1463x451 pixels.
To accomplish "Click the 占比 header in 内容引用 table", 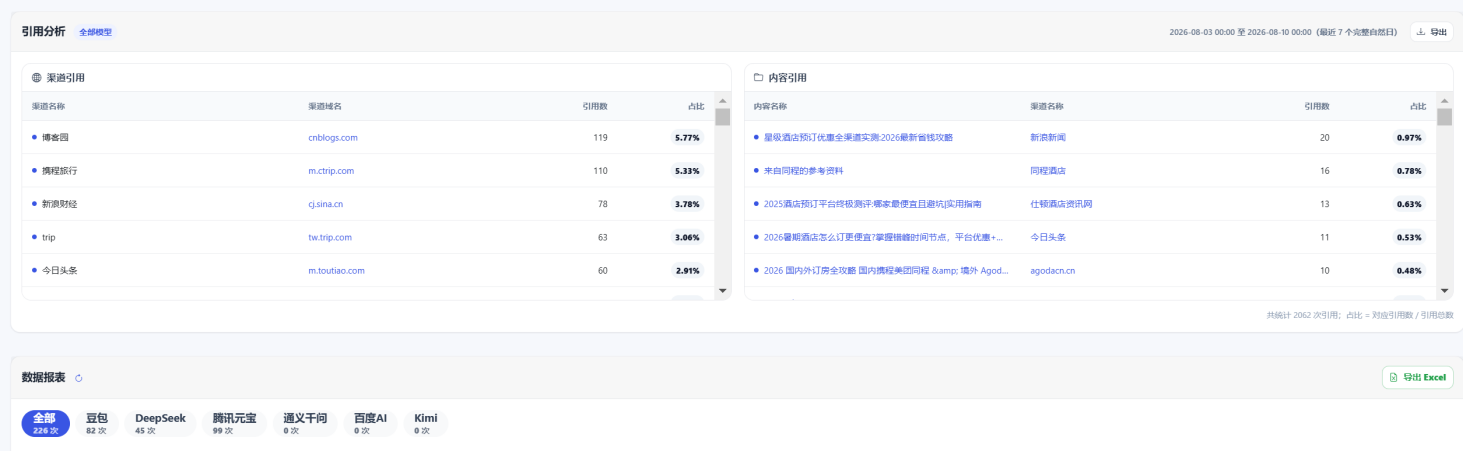I will coord(1418,106).
